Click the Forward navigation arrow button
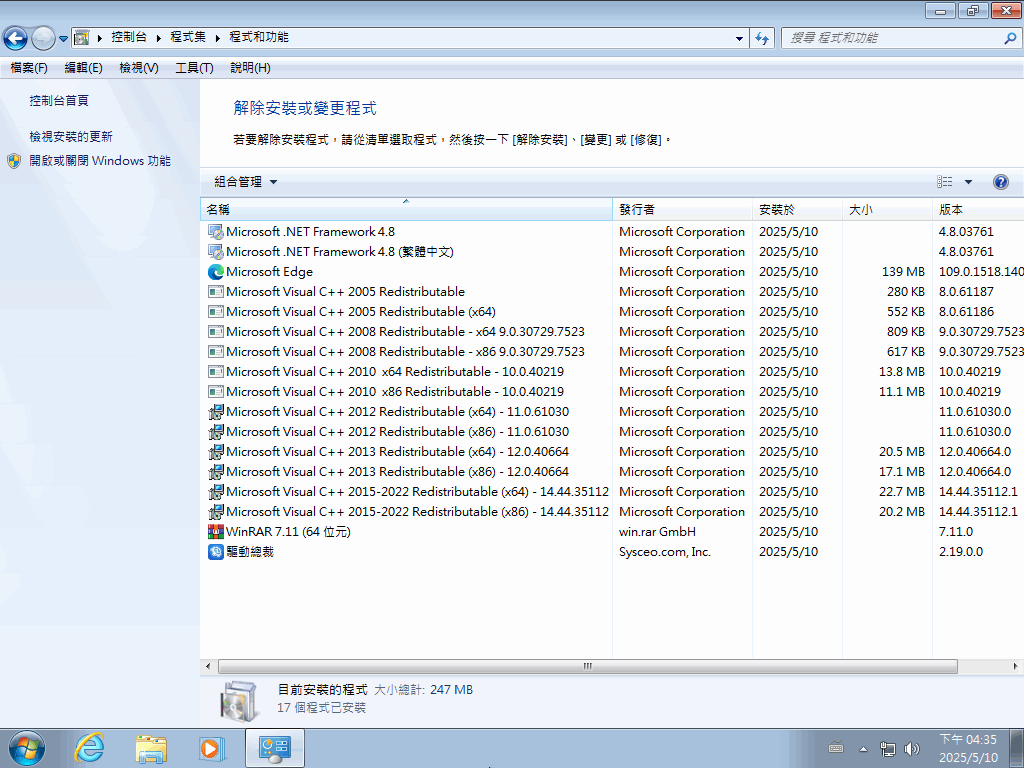Image resolution: width=1024 pixels, height=768 pixels. pyautogui.click(x=43, y=38)
